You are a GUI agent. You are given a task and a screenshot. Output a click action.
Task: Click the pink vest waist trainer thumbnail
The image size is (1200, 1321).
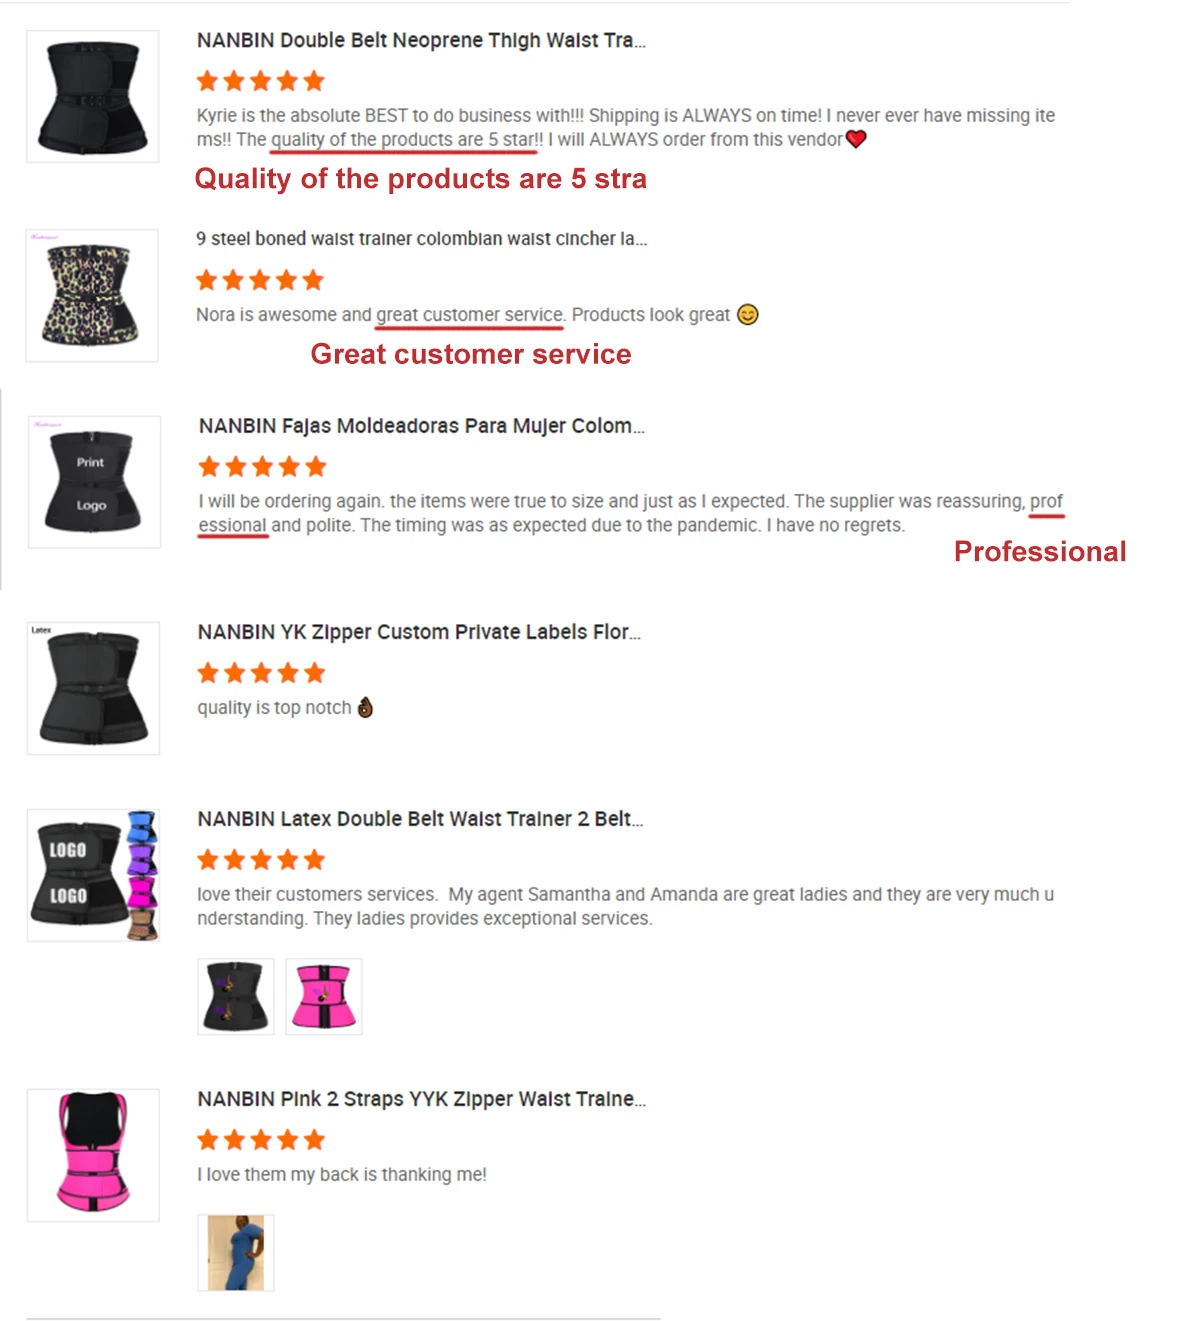pos(93,1155)
